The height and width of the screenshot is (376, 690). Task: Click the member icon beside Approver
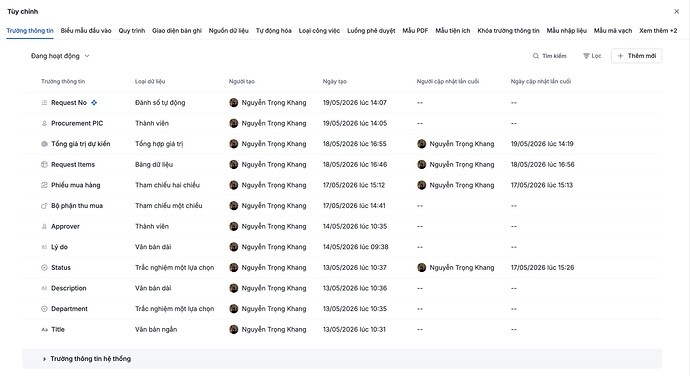click(x=44, y=226)
